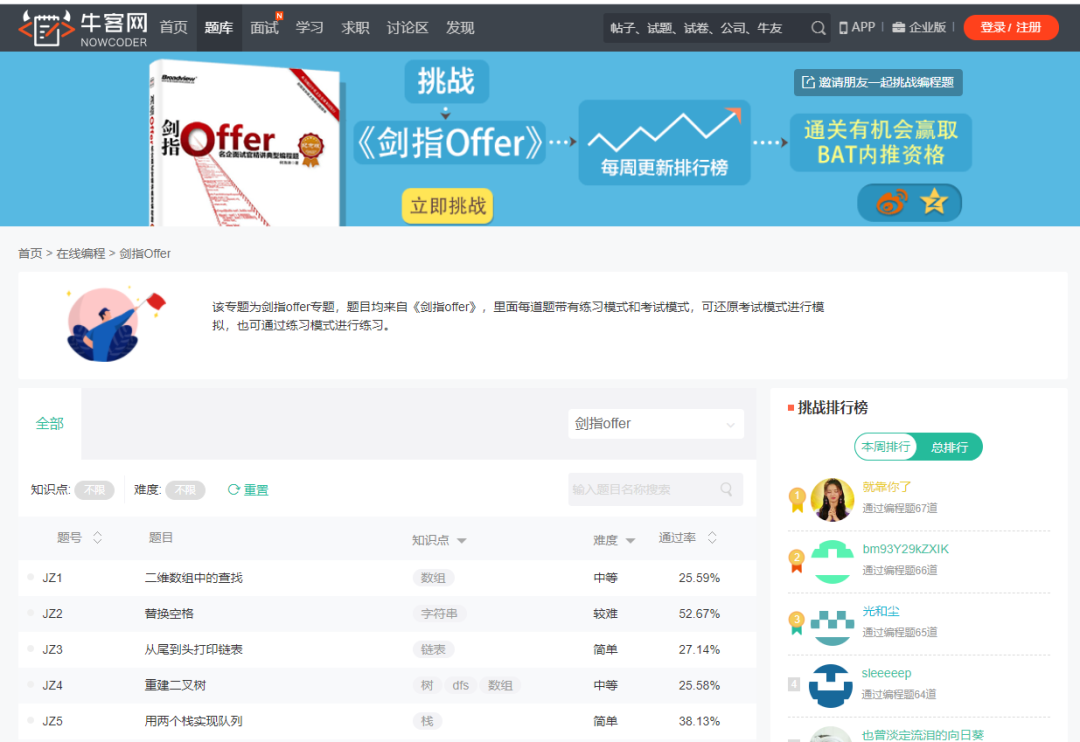Open problem 二维数组中的查找

pos(194,577)
